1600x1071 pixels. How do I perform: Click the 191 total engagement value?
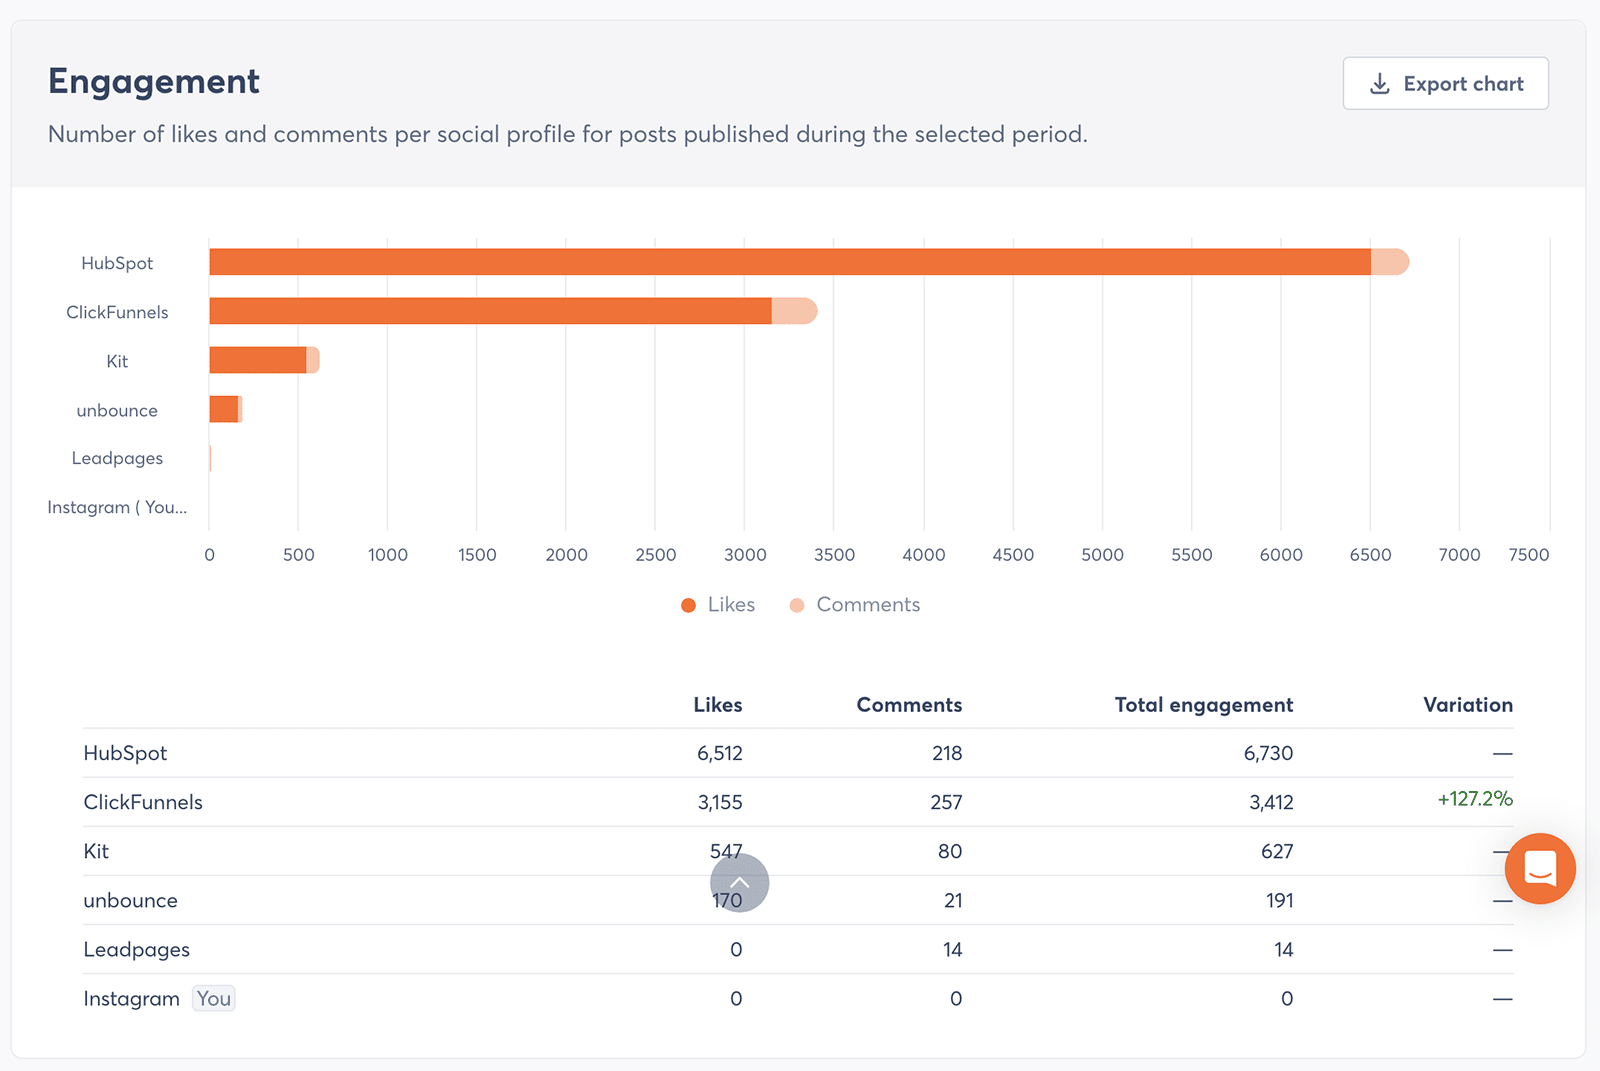(1280, 900)
